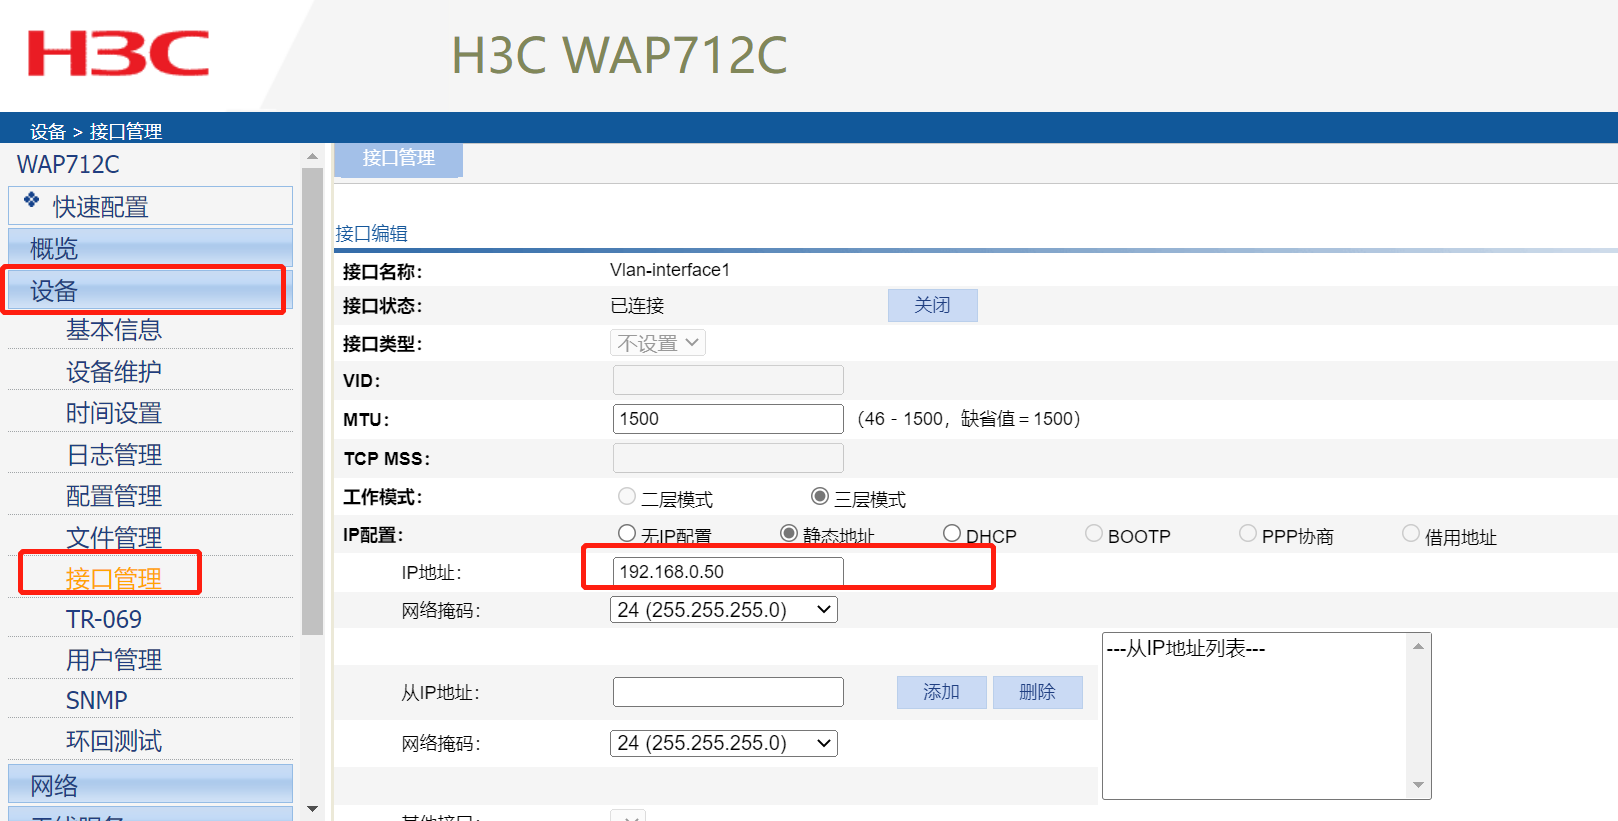The width and height of the screenshot is (1618, 821).
Task: Open 日志管理 log management
Action: click(x=114, y=455)
